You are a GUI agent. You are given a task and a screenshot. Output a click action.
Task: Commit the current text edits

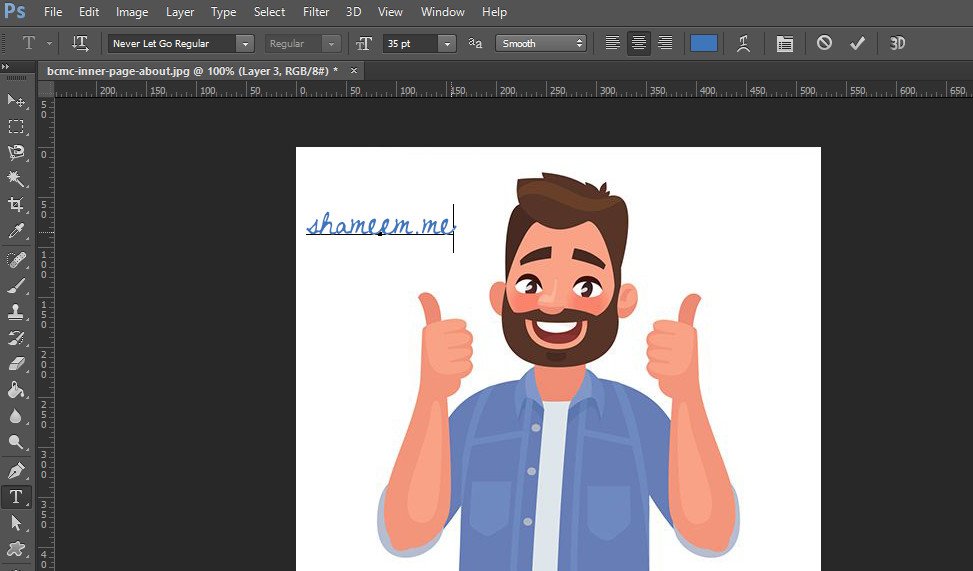pyautogui.click(x=857, y=44)
